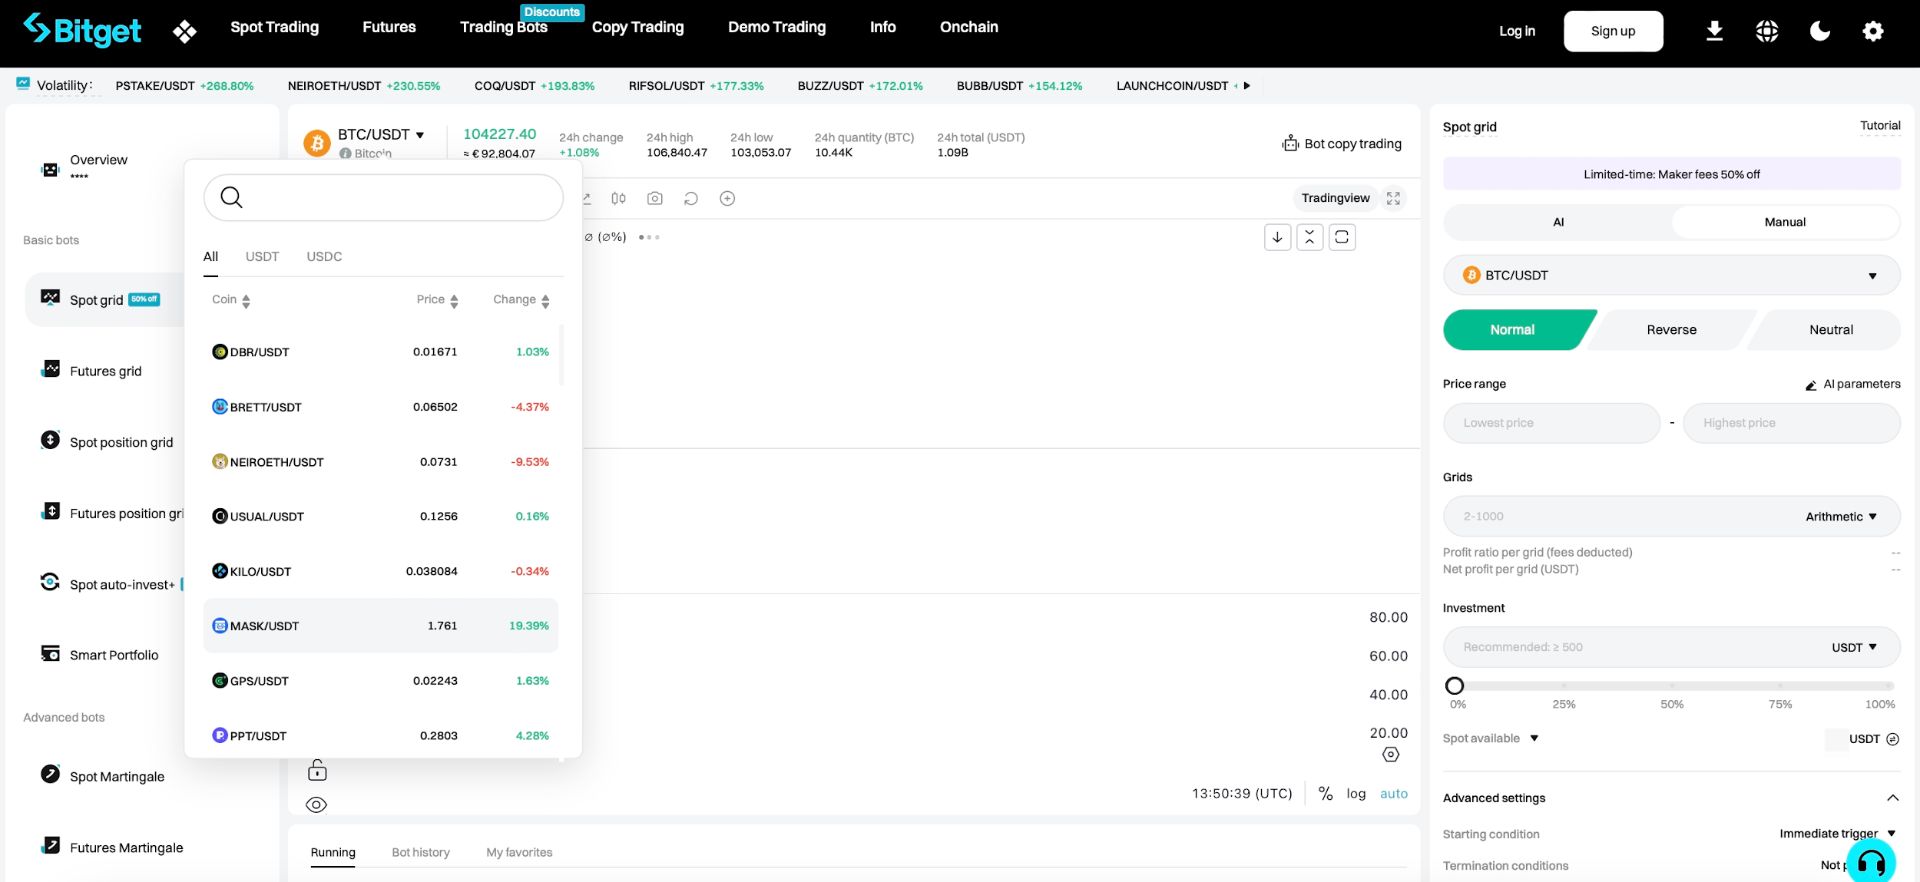The width and height of the screenshot is (1920, 882).
Task: Open the Spot Trading menu
Action: 275,27
